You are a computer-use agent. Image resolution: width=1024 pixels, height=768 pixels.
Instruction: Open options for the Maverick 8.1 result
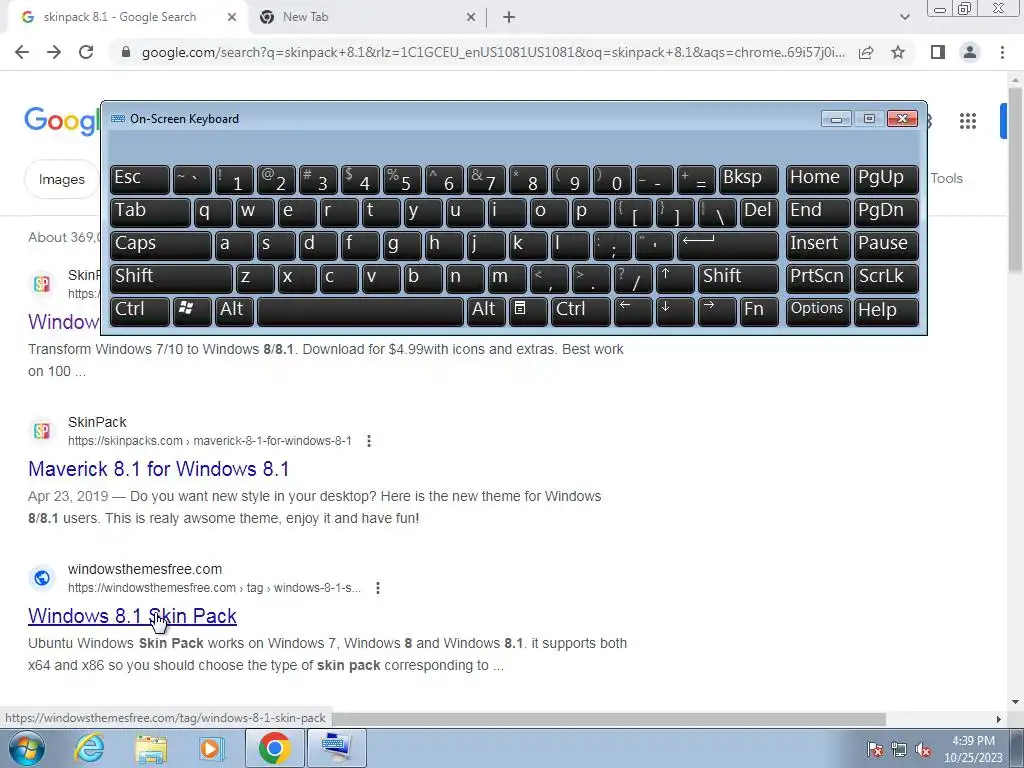[x=369, y=441]
